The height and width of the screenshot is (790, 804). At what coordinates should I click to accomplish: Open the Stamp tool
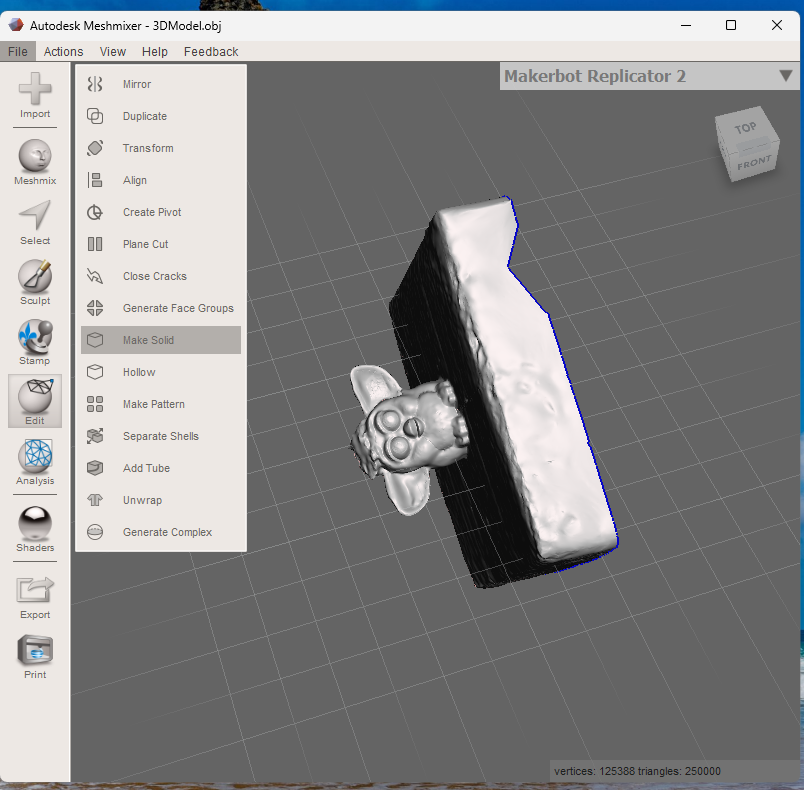tap(35, 342)
